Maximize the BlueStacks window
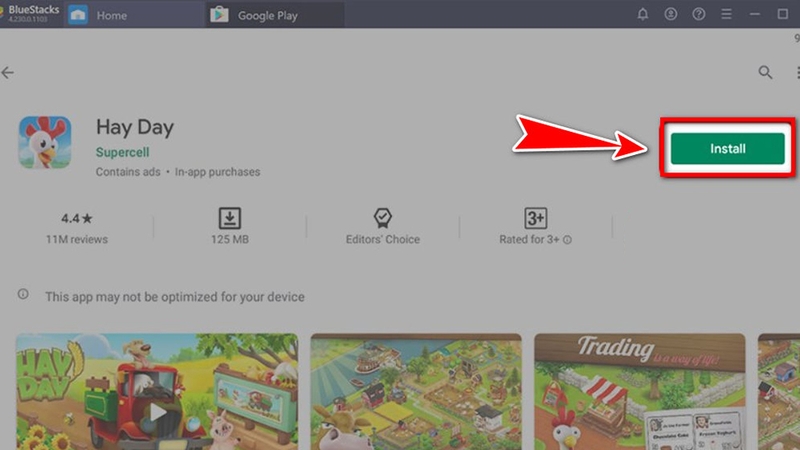 click(783, 14)
